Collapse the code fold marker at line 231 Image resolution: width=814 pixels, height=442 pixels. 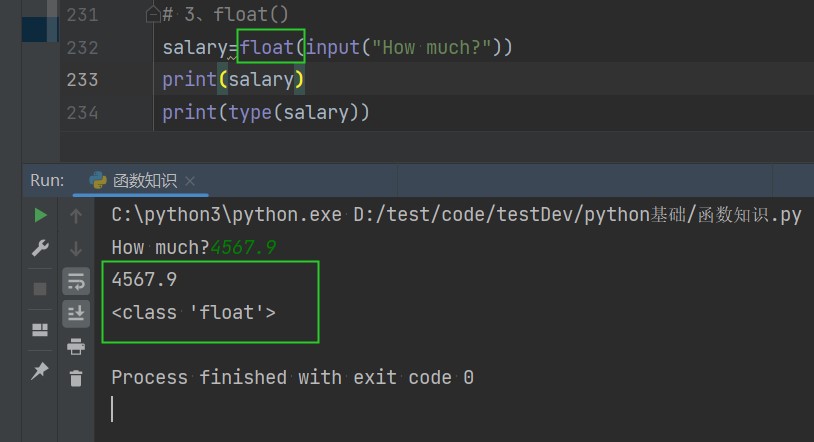coord(152,14)
